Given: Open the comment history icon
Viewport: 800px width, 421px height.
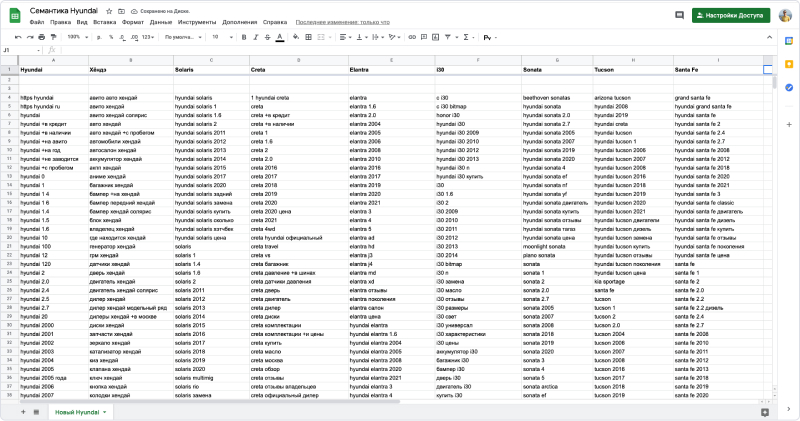Looking at the screenshot, I should click(x=677, y=15).
